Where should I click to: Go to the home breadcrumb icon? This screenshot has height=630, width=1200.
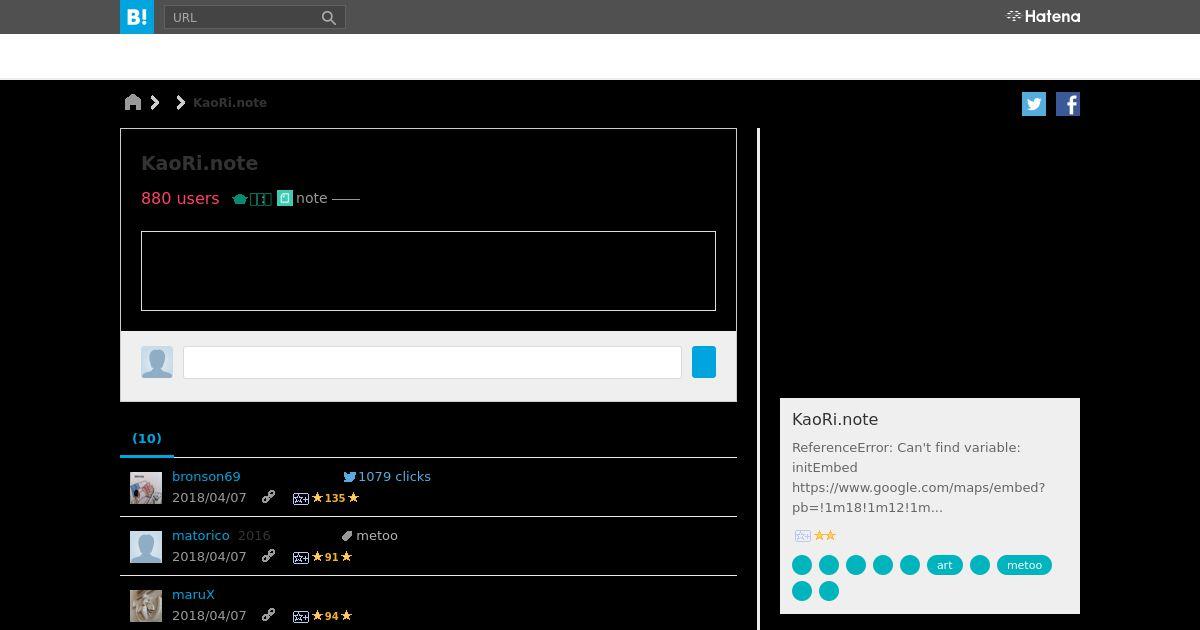pos(133,102)
